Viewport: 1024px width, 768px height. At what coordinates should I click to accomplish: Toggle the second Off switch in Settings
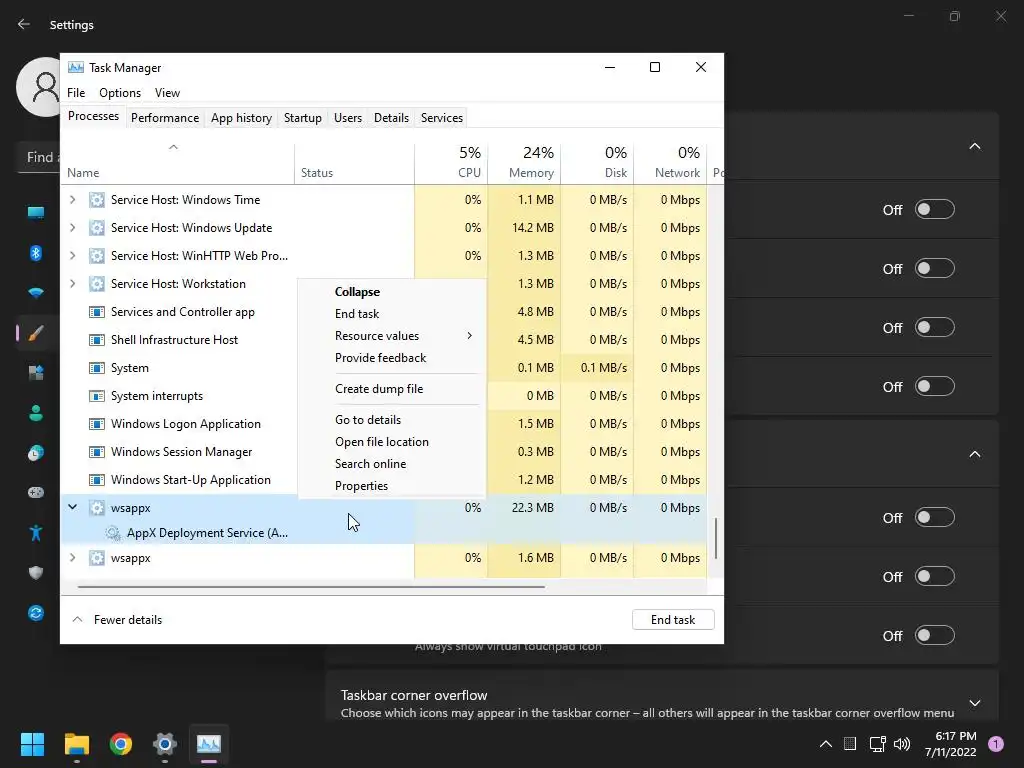pyautogui.click(x=935, y=268)
